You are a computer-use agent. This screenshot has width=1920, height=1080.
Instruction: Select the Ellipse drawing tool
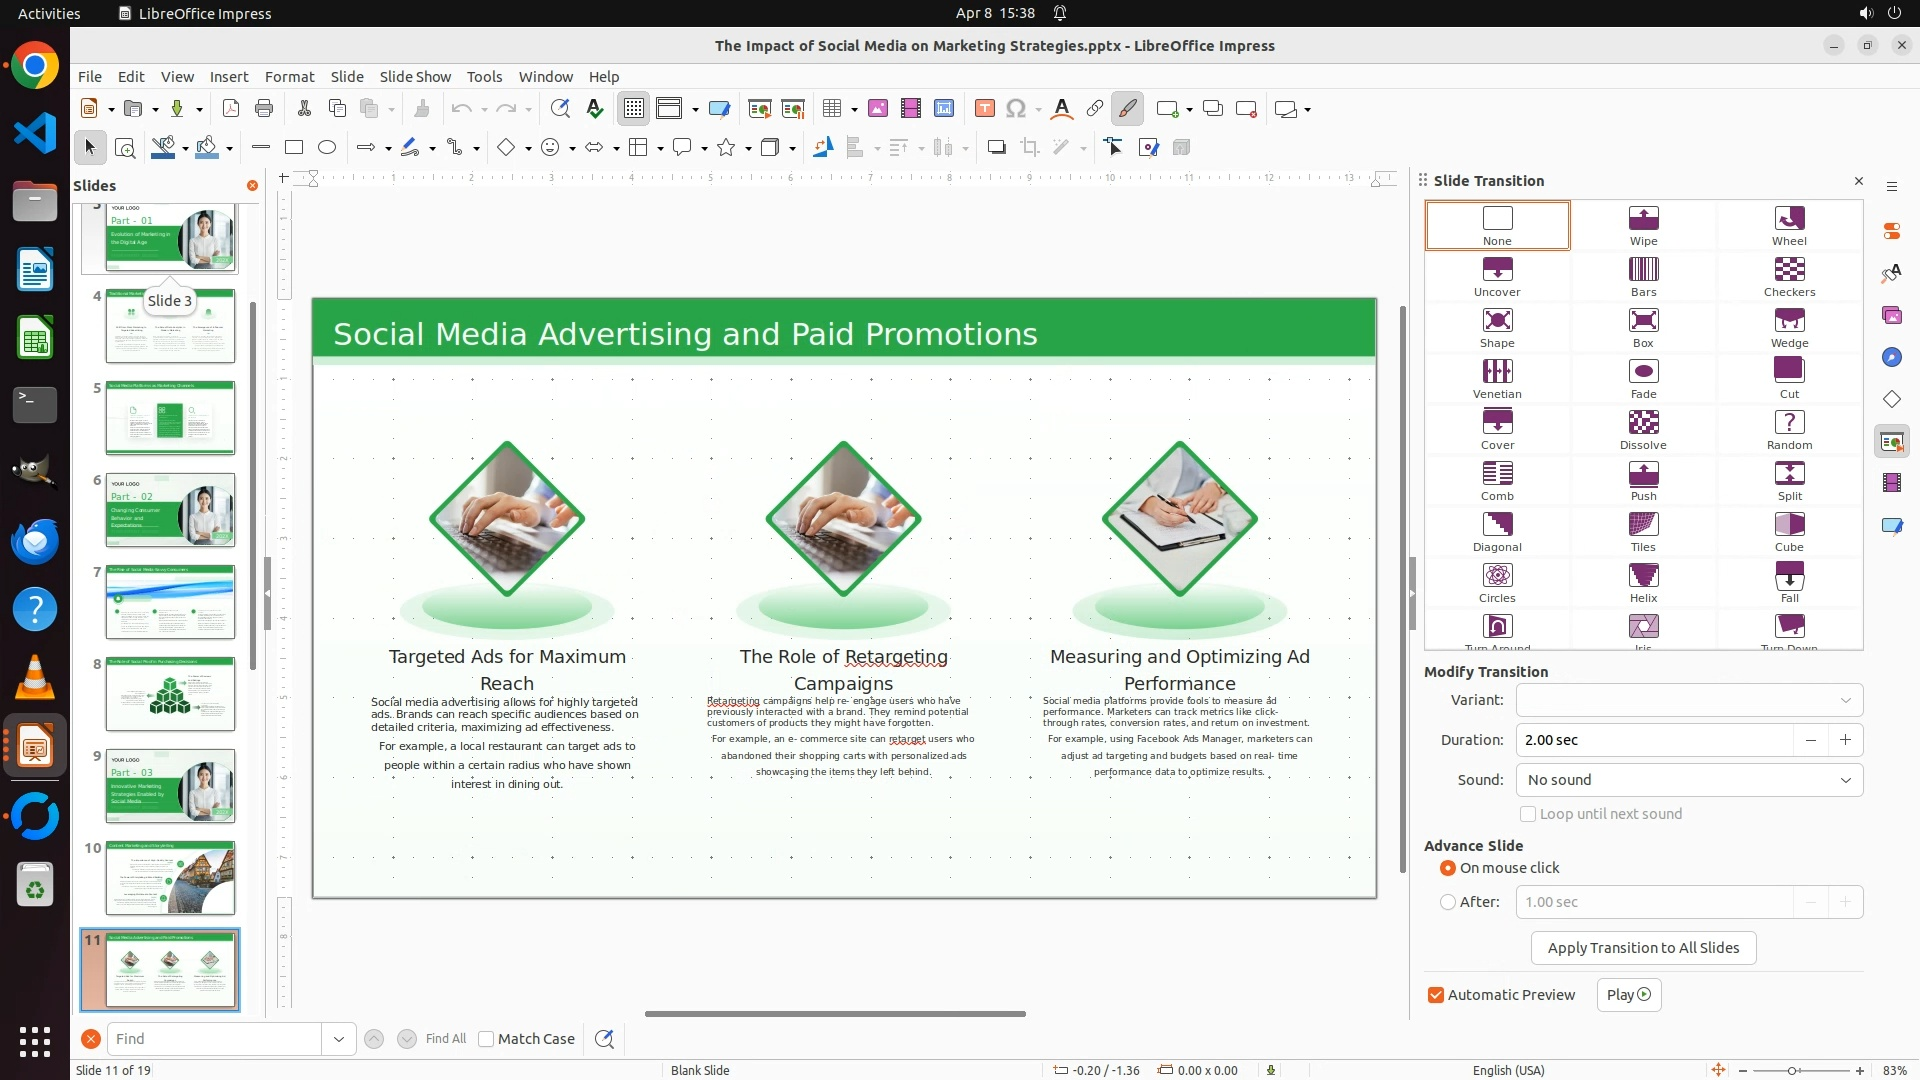327,148
